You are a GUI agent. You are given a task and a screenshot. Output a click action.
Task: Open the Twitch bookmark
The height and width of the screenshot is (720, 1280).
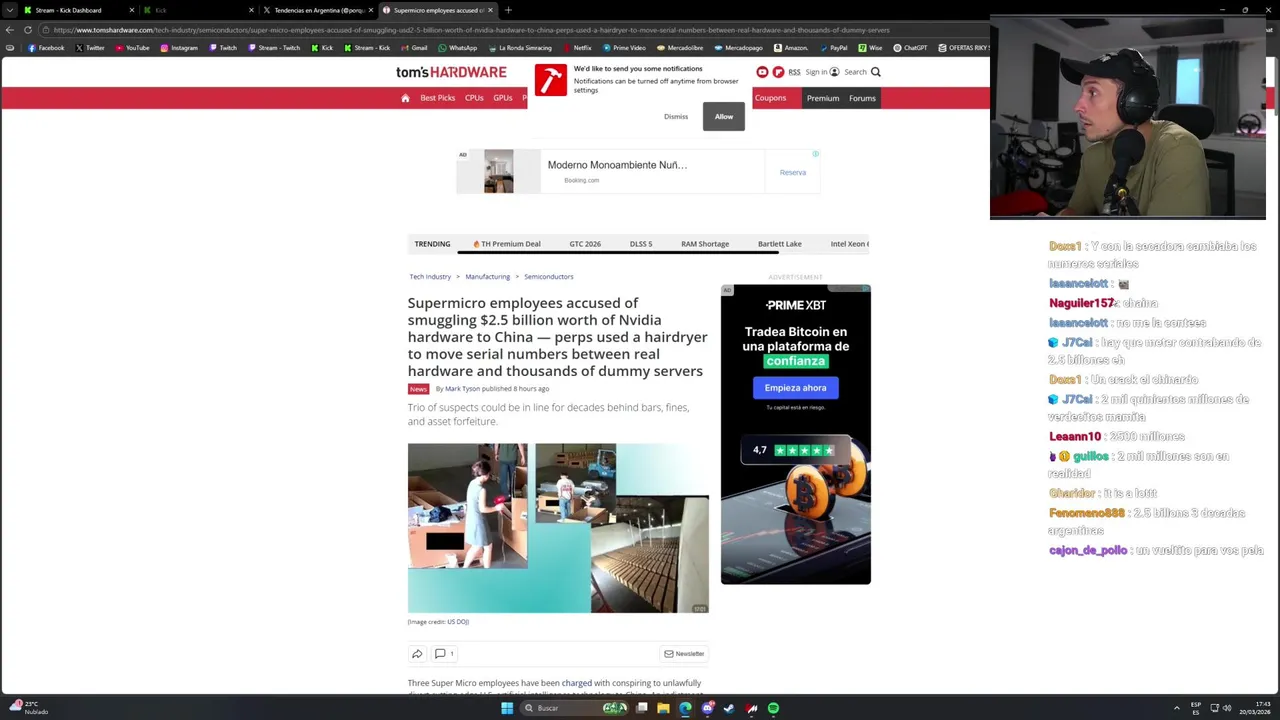coord(223,48)
